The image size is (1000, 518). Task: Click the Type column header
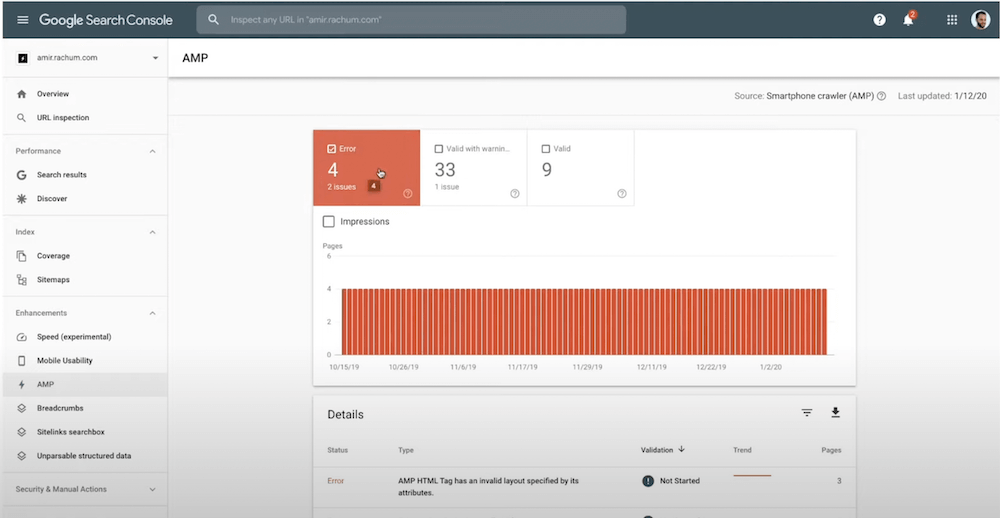click(x=406, y=450)
